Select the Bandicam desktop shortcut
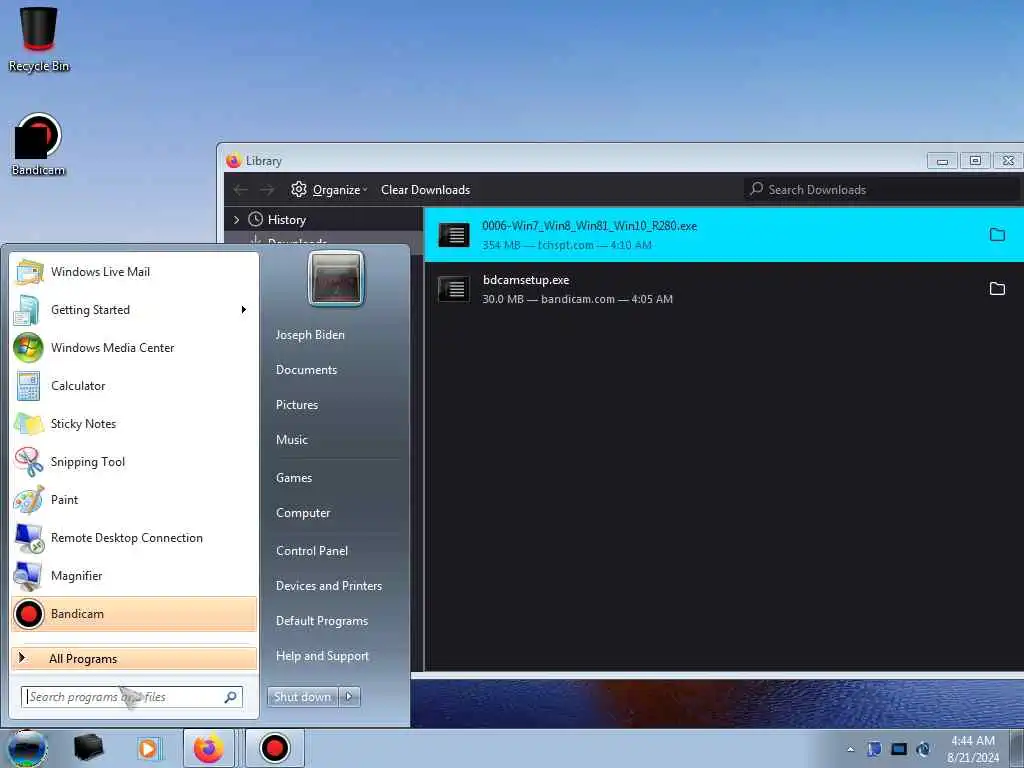 click(x=38, y=144)
